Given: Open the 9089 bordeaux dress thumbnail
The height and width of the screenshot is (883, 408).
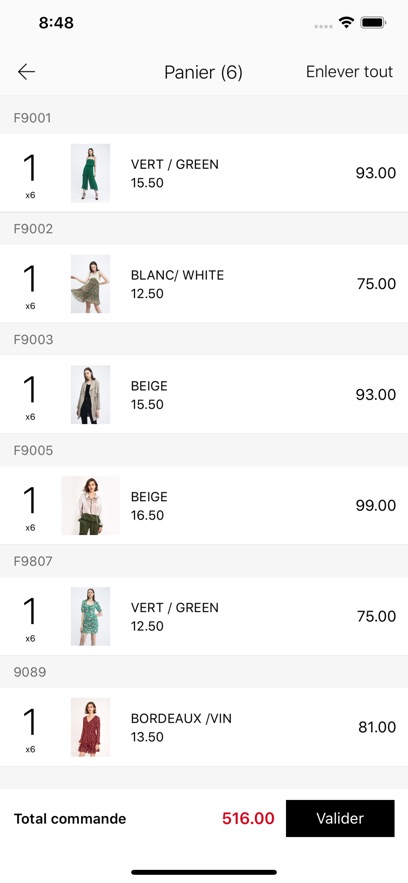Looking at the screenshot, I should [x=90, y=727].
